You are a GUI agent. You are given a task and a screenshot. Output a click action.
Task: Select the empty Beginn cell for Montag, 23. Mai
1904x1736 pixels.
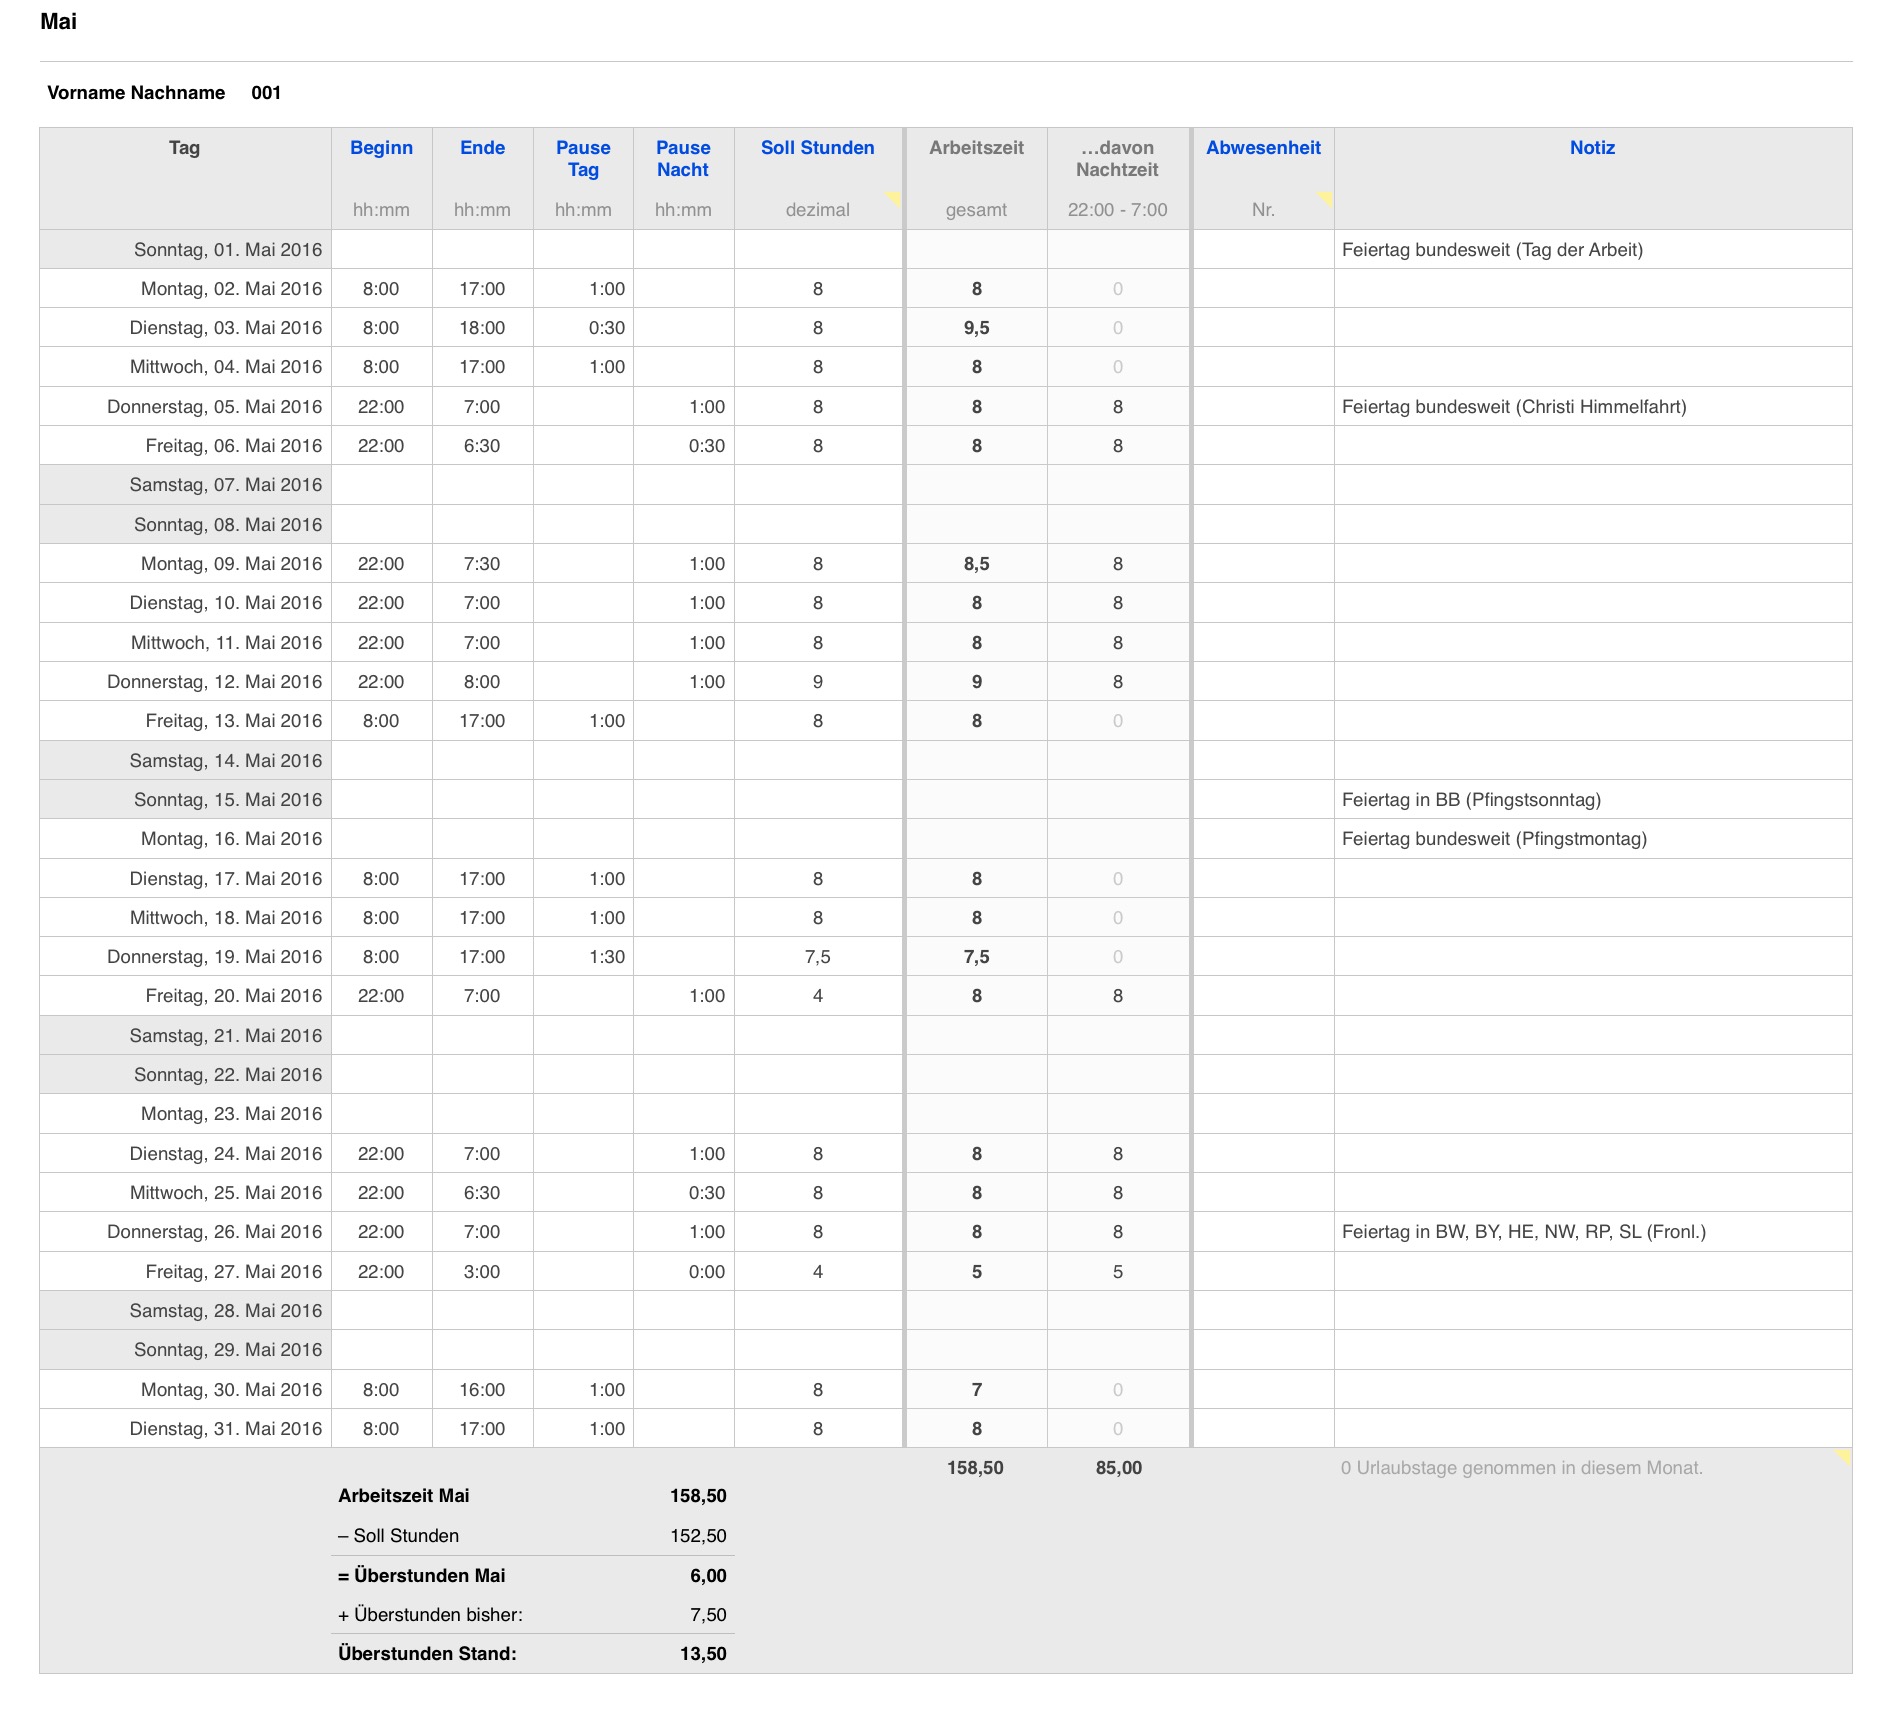pyautogui.click(x=381, y=1114)
